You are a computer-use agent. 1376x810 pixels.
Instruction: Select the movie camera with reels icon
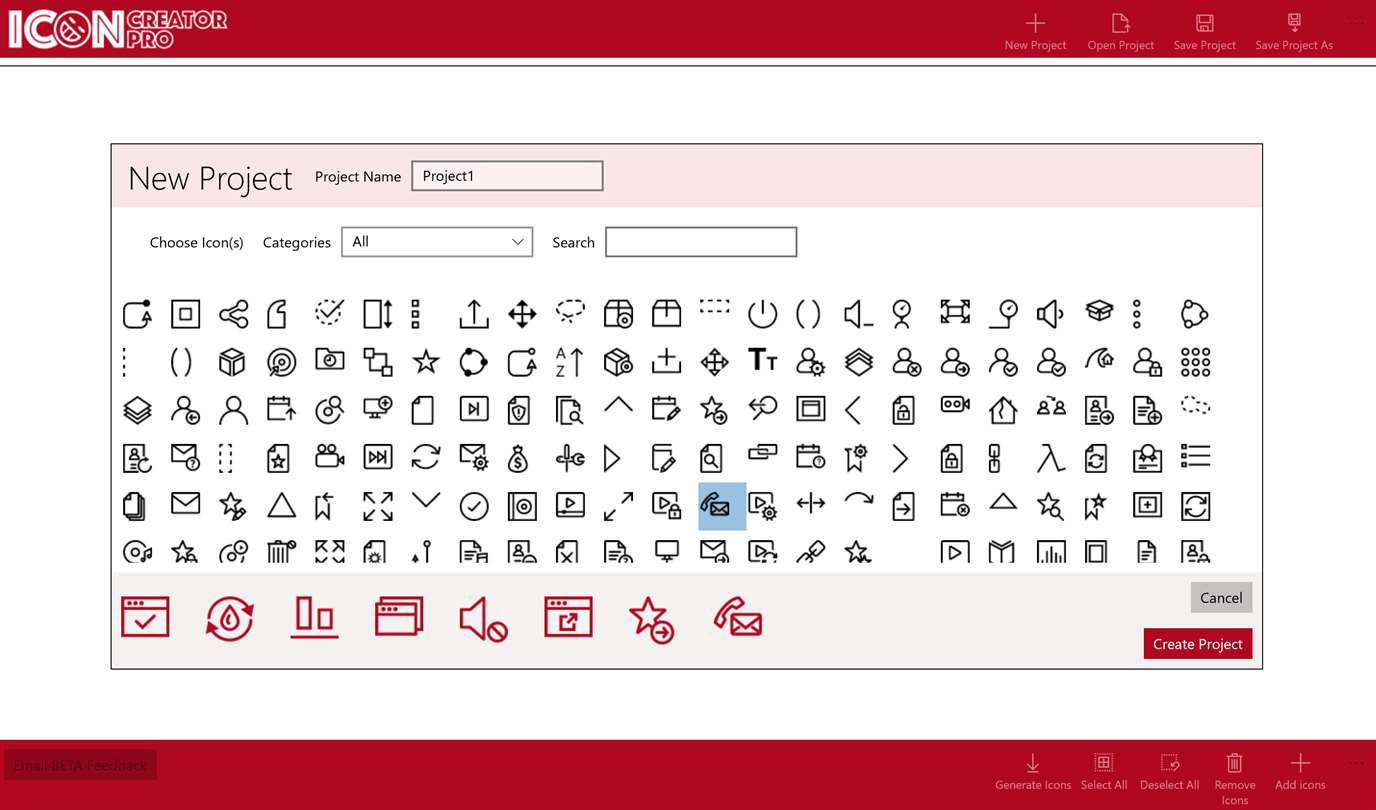pyautogui.click(x=329, y=456)
